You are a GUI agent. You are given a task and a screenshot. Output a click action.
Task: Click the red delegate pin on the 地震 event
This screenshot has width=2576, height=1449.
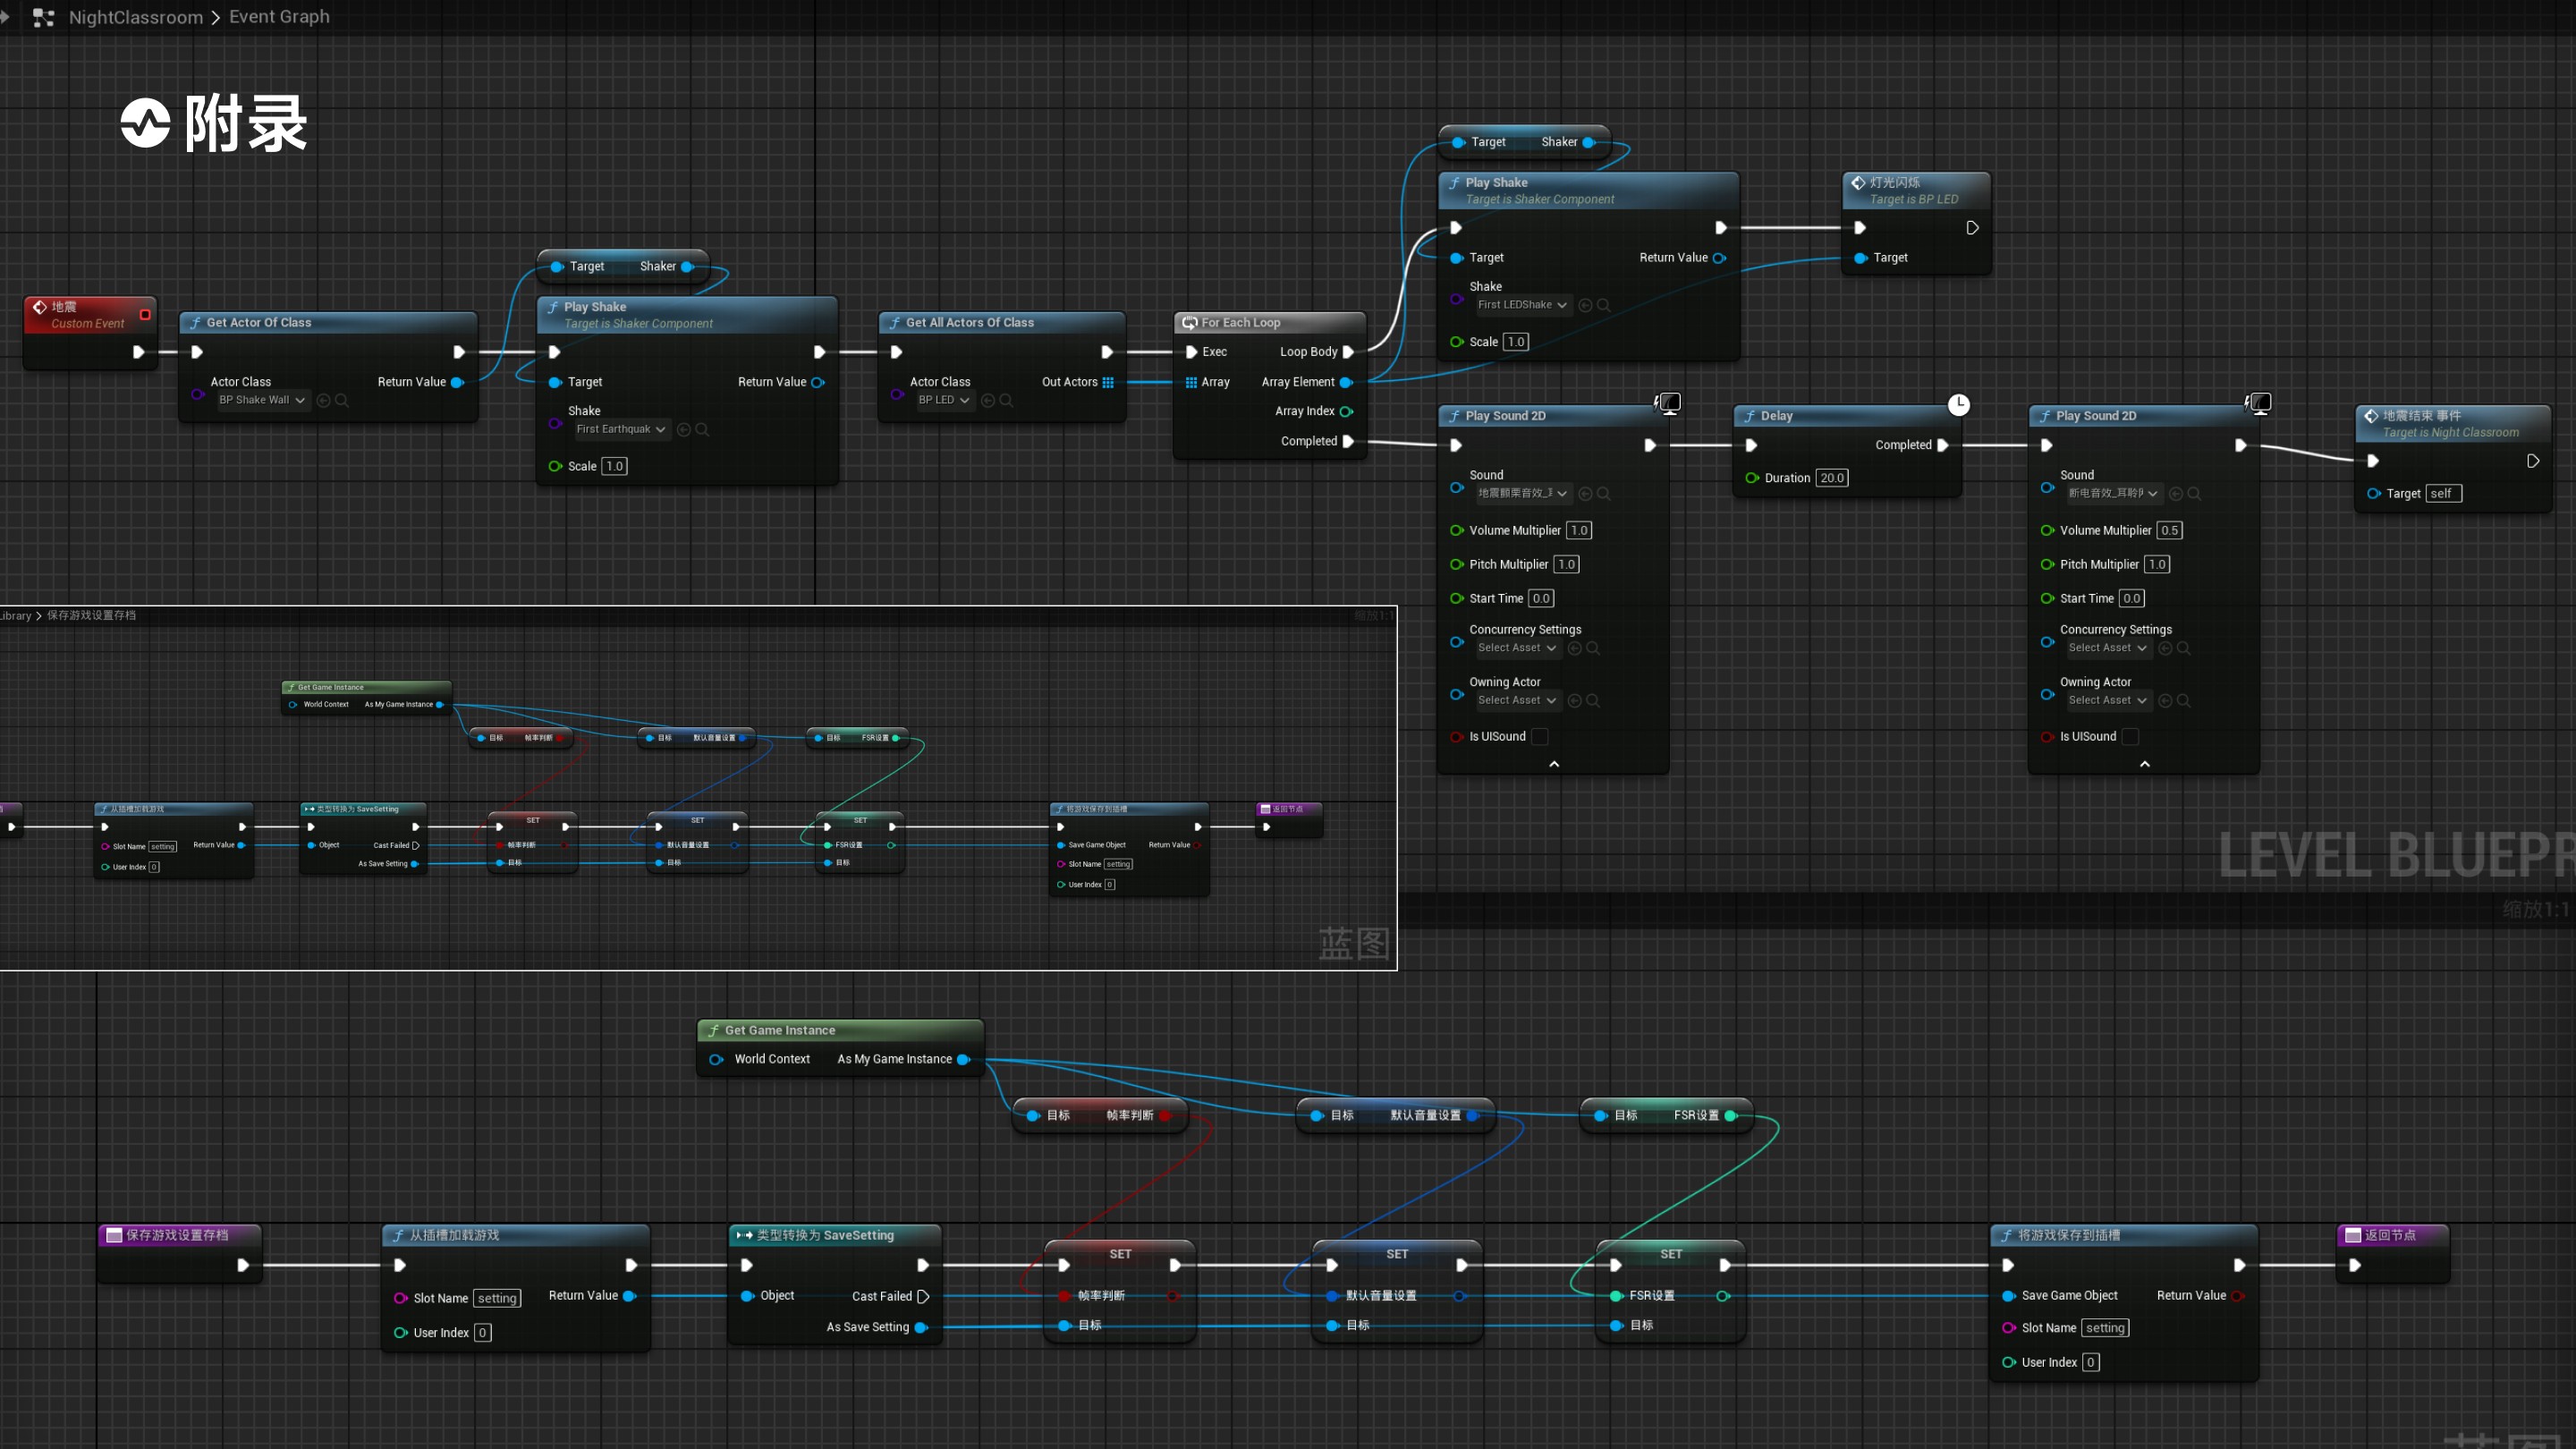[145, 315]
